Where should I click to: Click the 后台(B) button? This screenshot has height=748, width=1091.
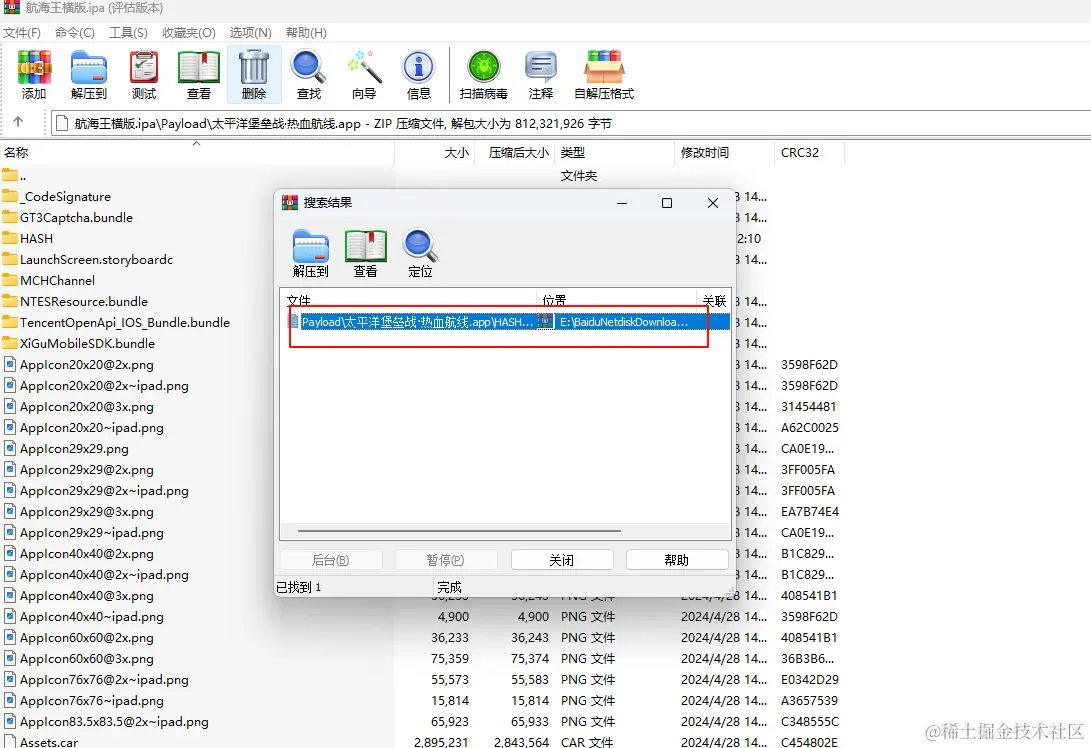coord(331,559)
